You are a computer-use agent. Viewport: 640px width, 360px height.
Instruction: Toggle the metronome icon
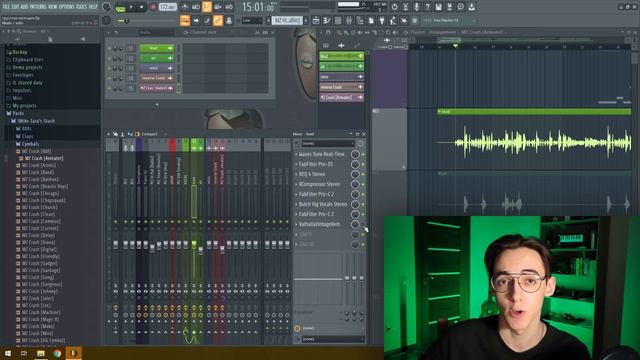pyautogui.click(x=185, y=7)
